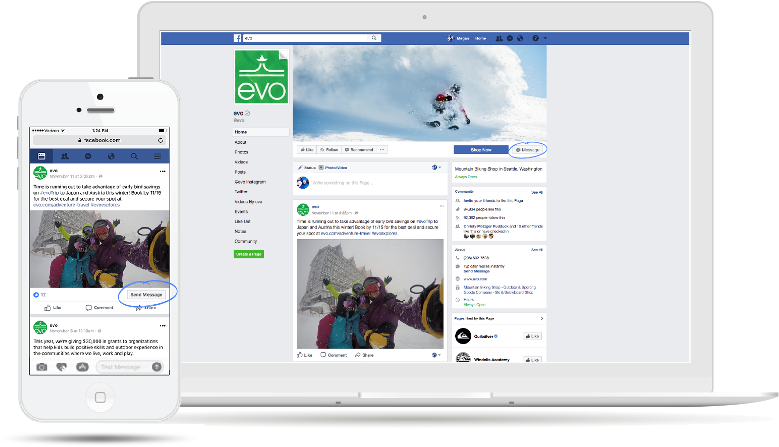Open the account dropdown arrow in laptop top bar
This screenshot has width=779, height=447.
[x=545, y=38]
